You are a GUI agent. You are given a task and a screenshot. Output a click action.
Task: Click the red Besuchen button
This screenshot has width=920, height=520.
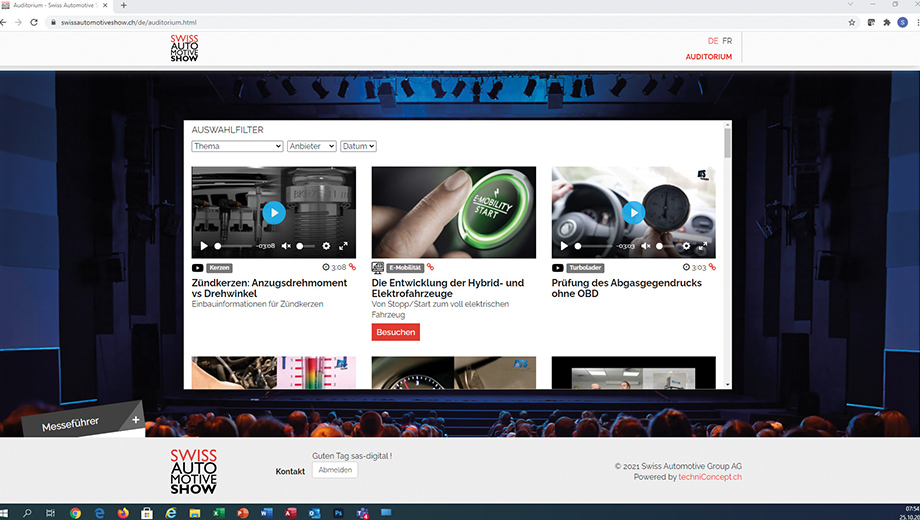coord(395,332)
